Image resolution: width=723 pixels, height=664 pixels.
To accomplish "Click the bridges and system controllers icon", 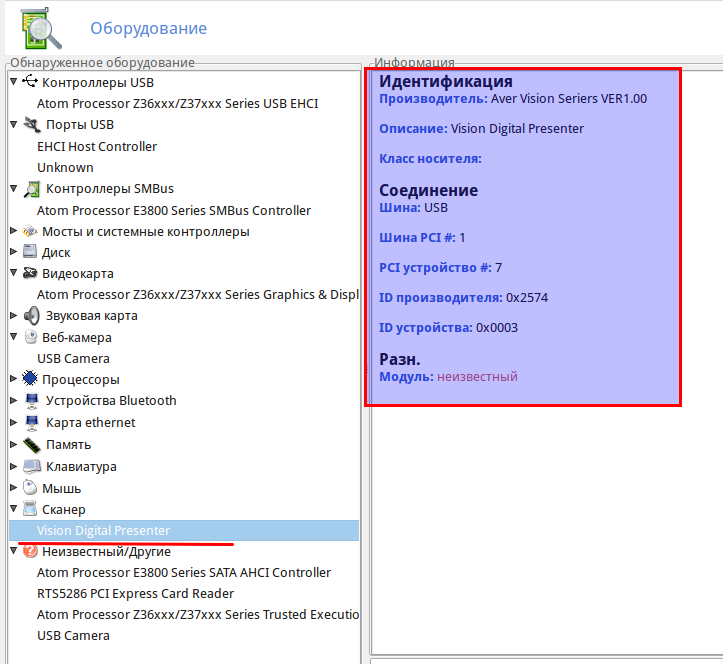I will [x=30, y=231].
